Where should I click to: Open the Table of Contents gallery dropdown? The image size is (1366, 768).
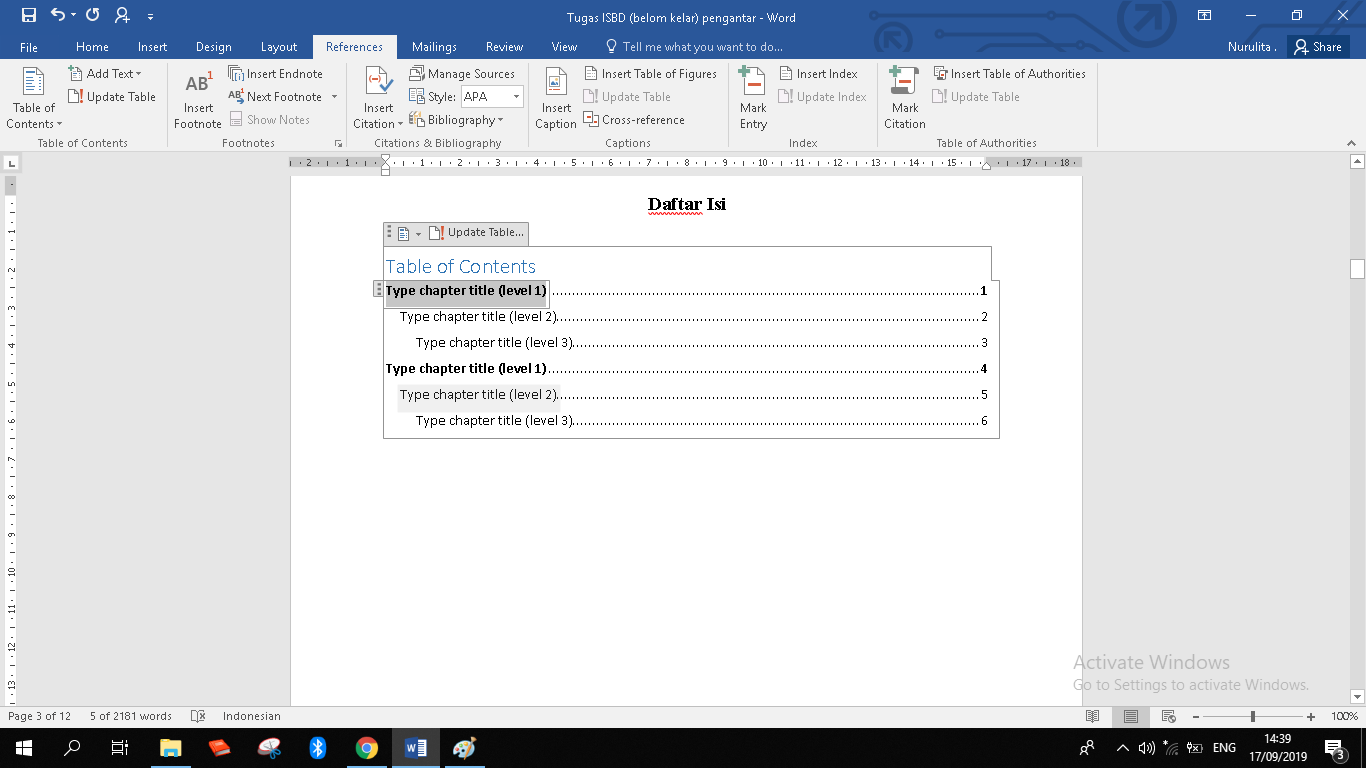(x=34, y=98)
